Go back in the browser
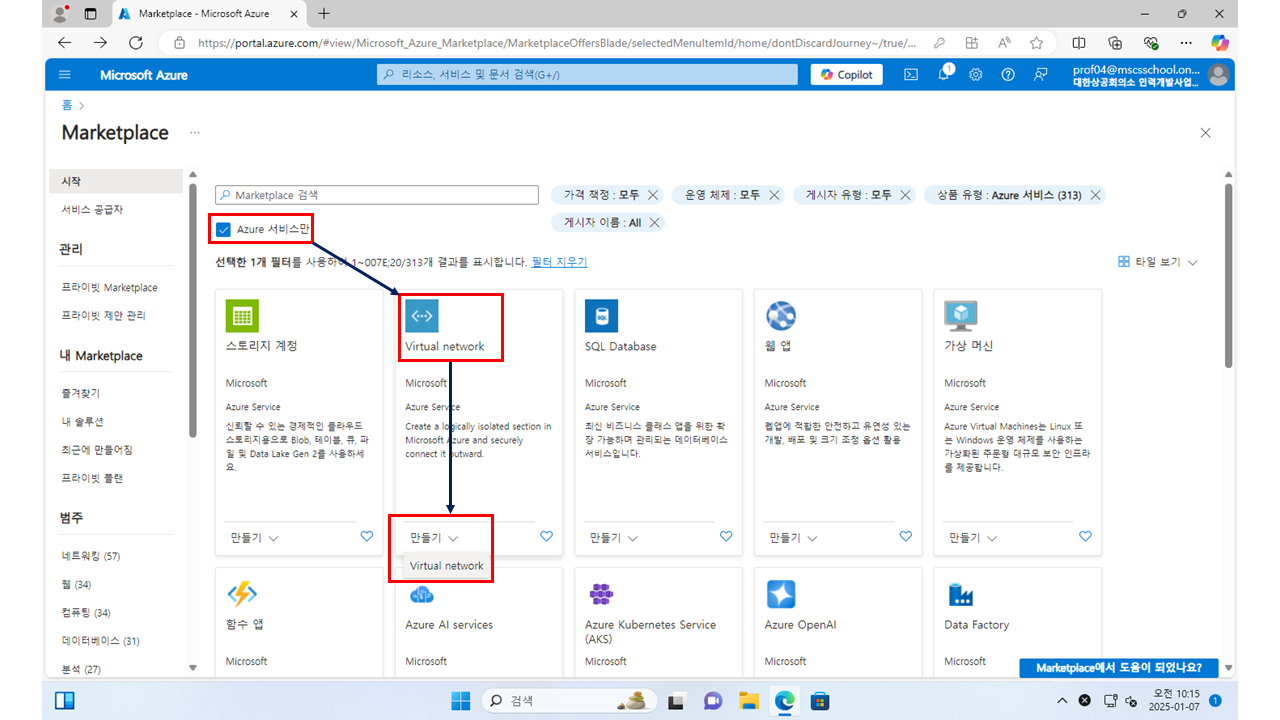Image resolution: width=1280 pixels, height=720 pixels. (x=64, y=43)
